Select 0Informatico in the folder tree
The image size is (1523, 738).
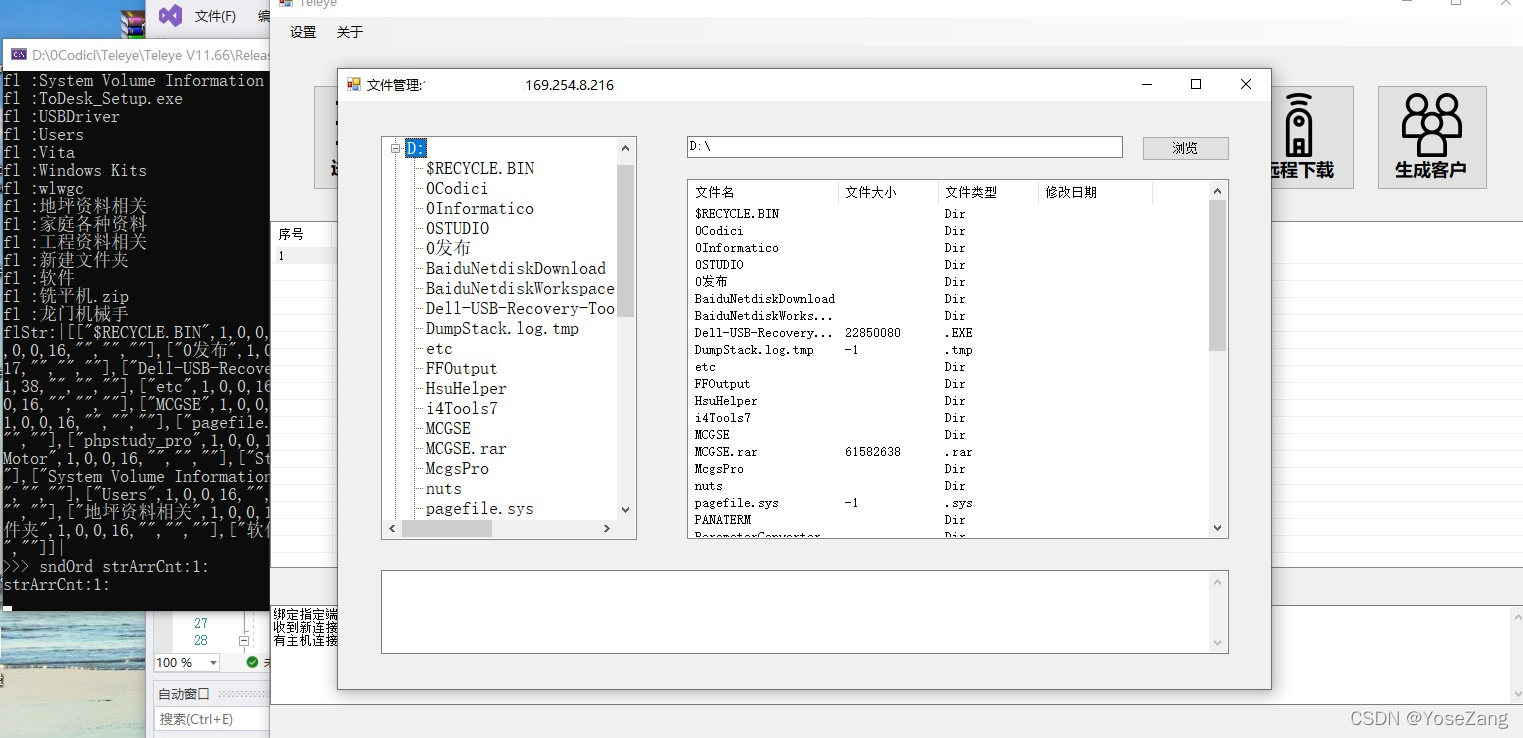click(480, 208)
